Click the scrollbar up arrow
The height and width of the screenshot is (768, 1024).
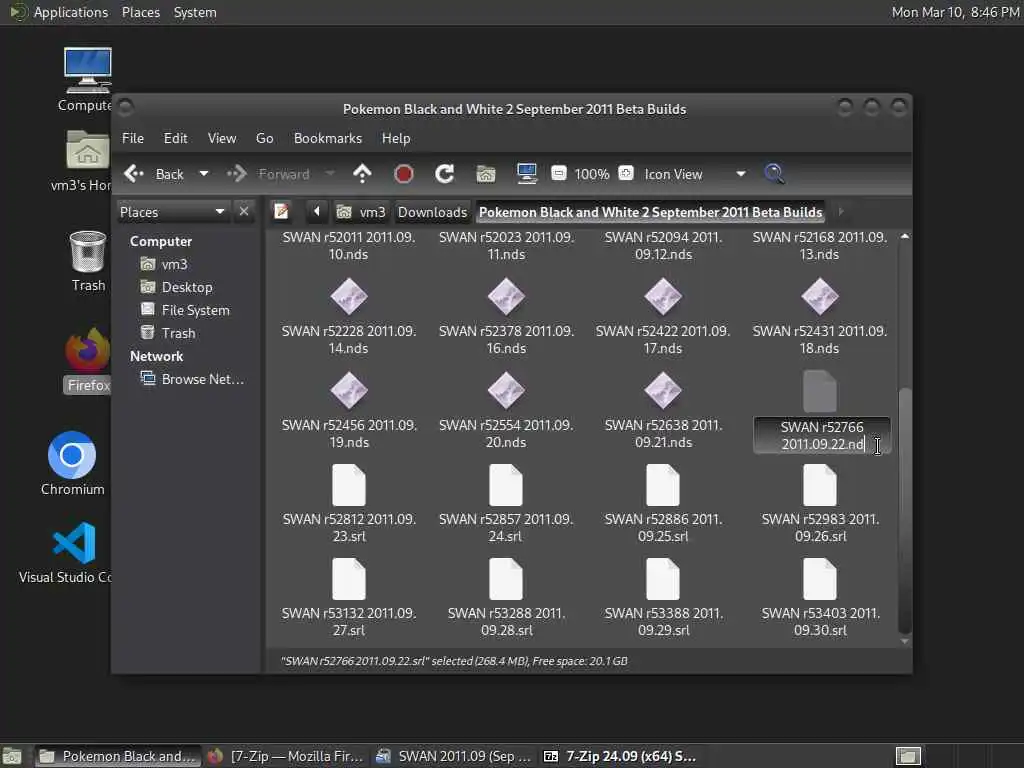904,236
